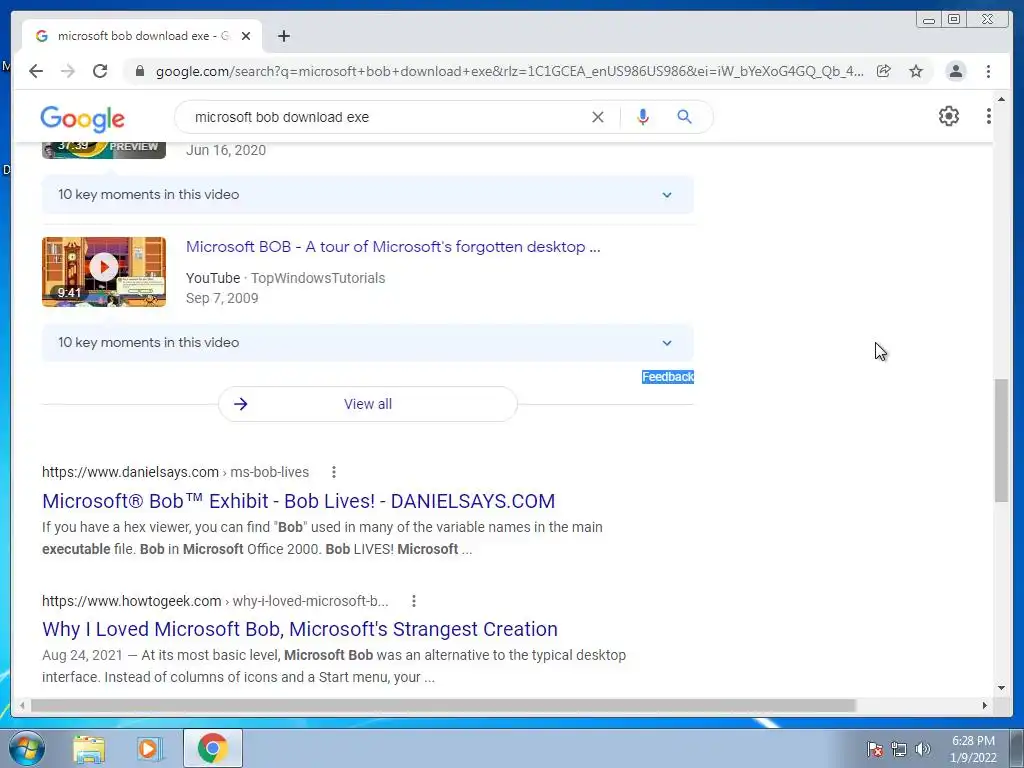
Task: Clear the search query
Action: click(598, 117)
